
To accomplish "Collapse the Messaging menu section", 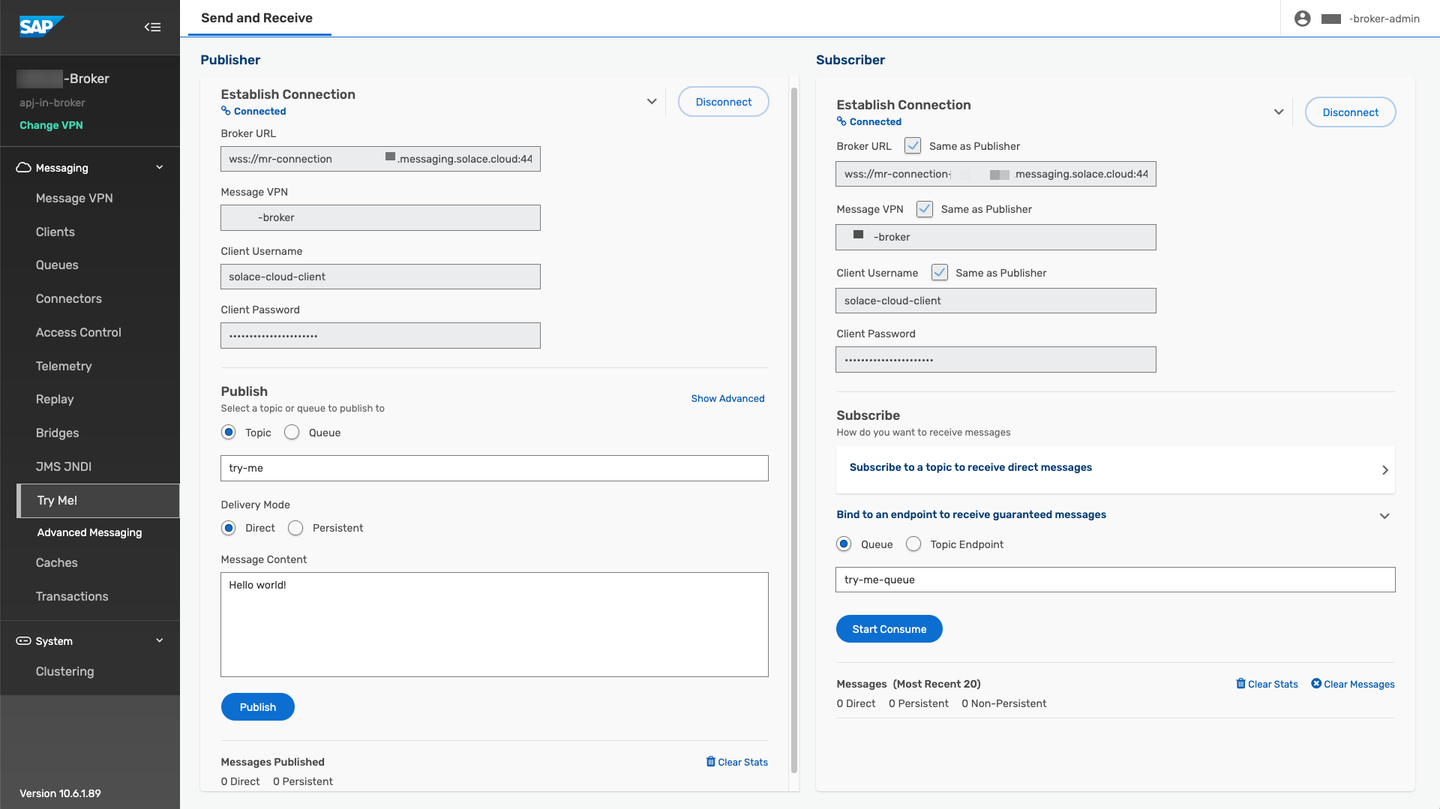I will (x=160, y=168).
